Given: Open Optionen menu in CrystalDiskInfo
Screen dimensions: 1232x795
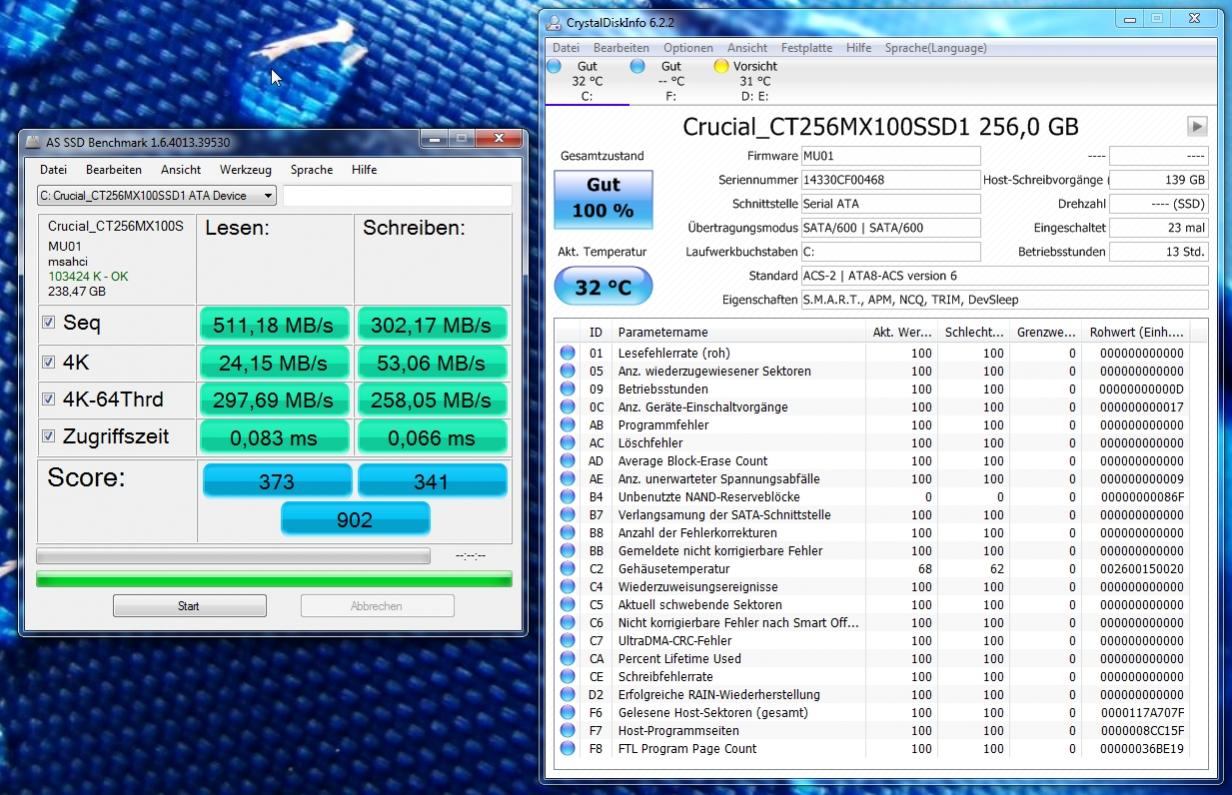Looking at the screenshot, I should tap(688, 48).
